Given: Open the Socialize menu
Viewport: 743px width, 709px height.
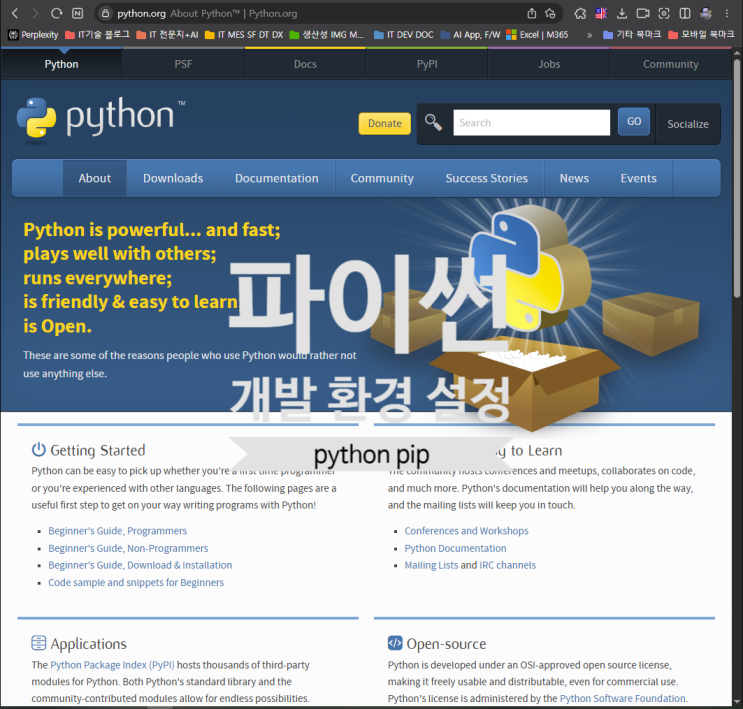Looking at the screenshot, I should pos(688,124).
